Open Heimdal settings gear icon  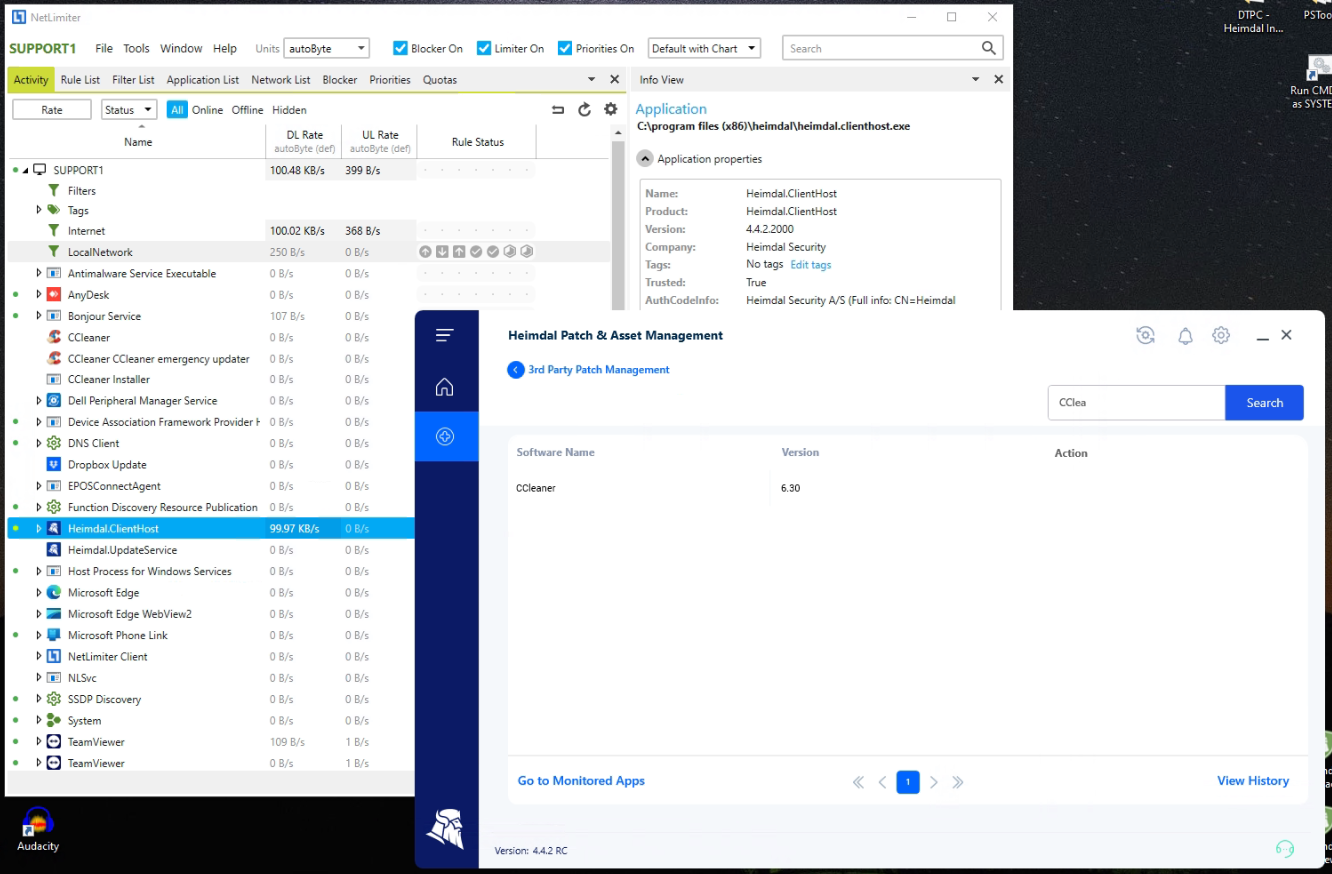[x=1221, y=335]
